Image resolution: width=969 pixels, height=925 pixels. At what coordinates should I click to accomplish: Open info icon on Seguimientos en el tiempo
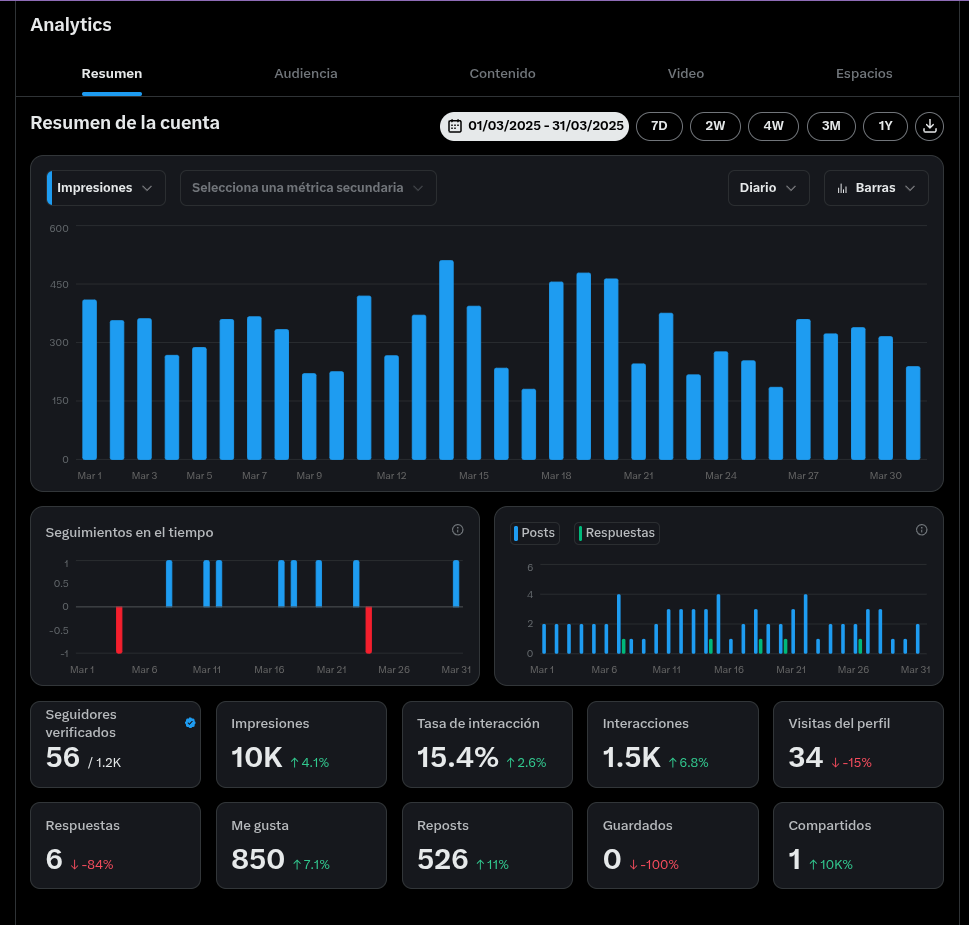[457, 530]
